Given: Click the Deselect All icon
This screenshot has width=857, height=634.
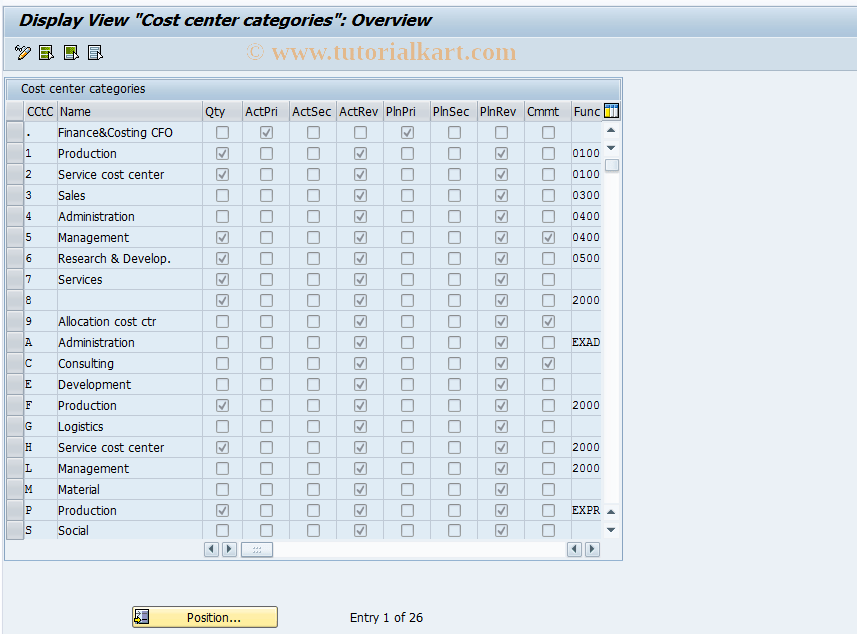Looking at the screenshot, I should (x=94, y=52).
